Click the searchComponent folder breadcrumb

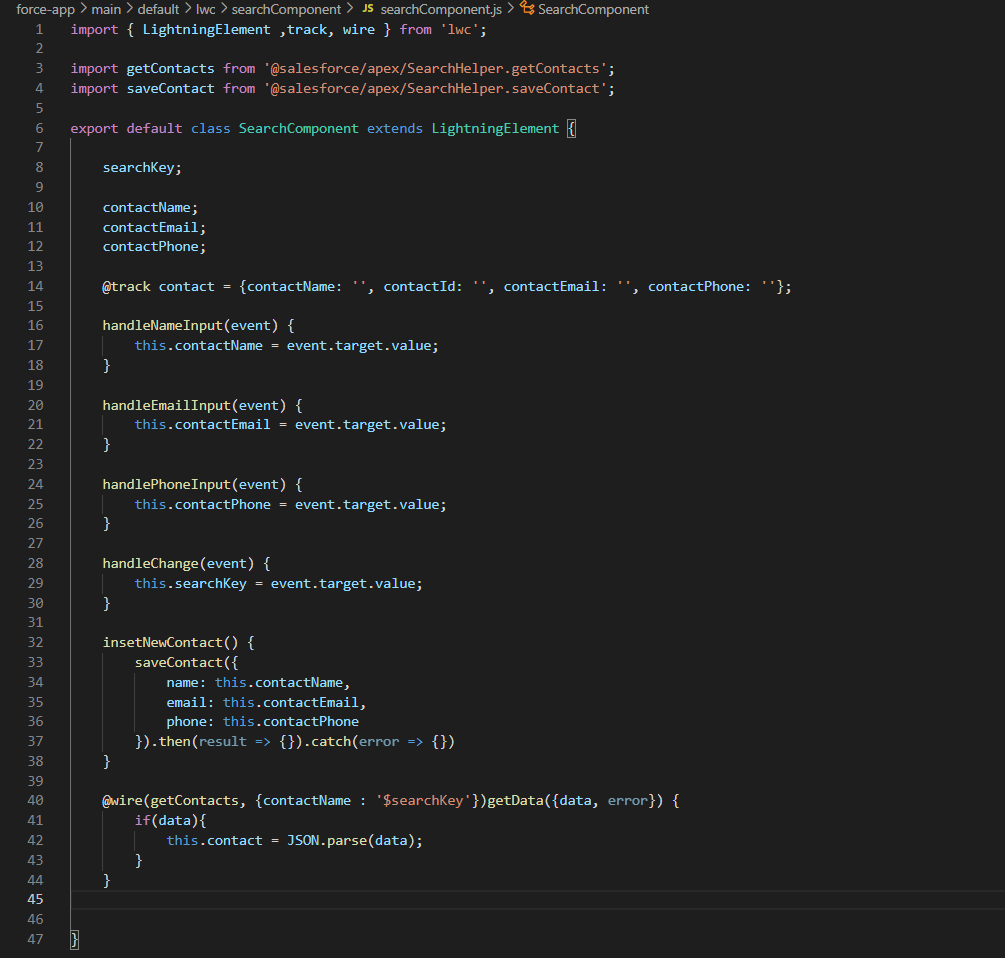tap(286, 10)
